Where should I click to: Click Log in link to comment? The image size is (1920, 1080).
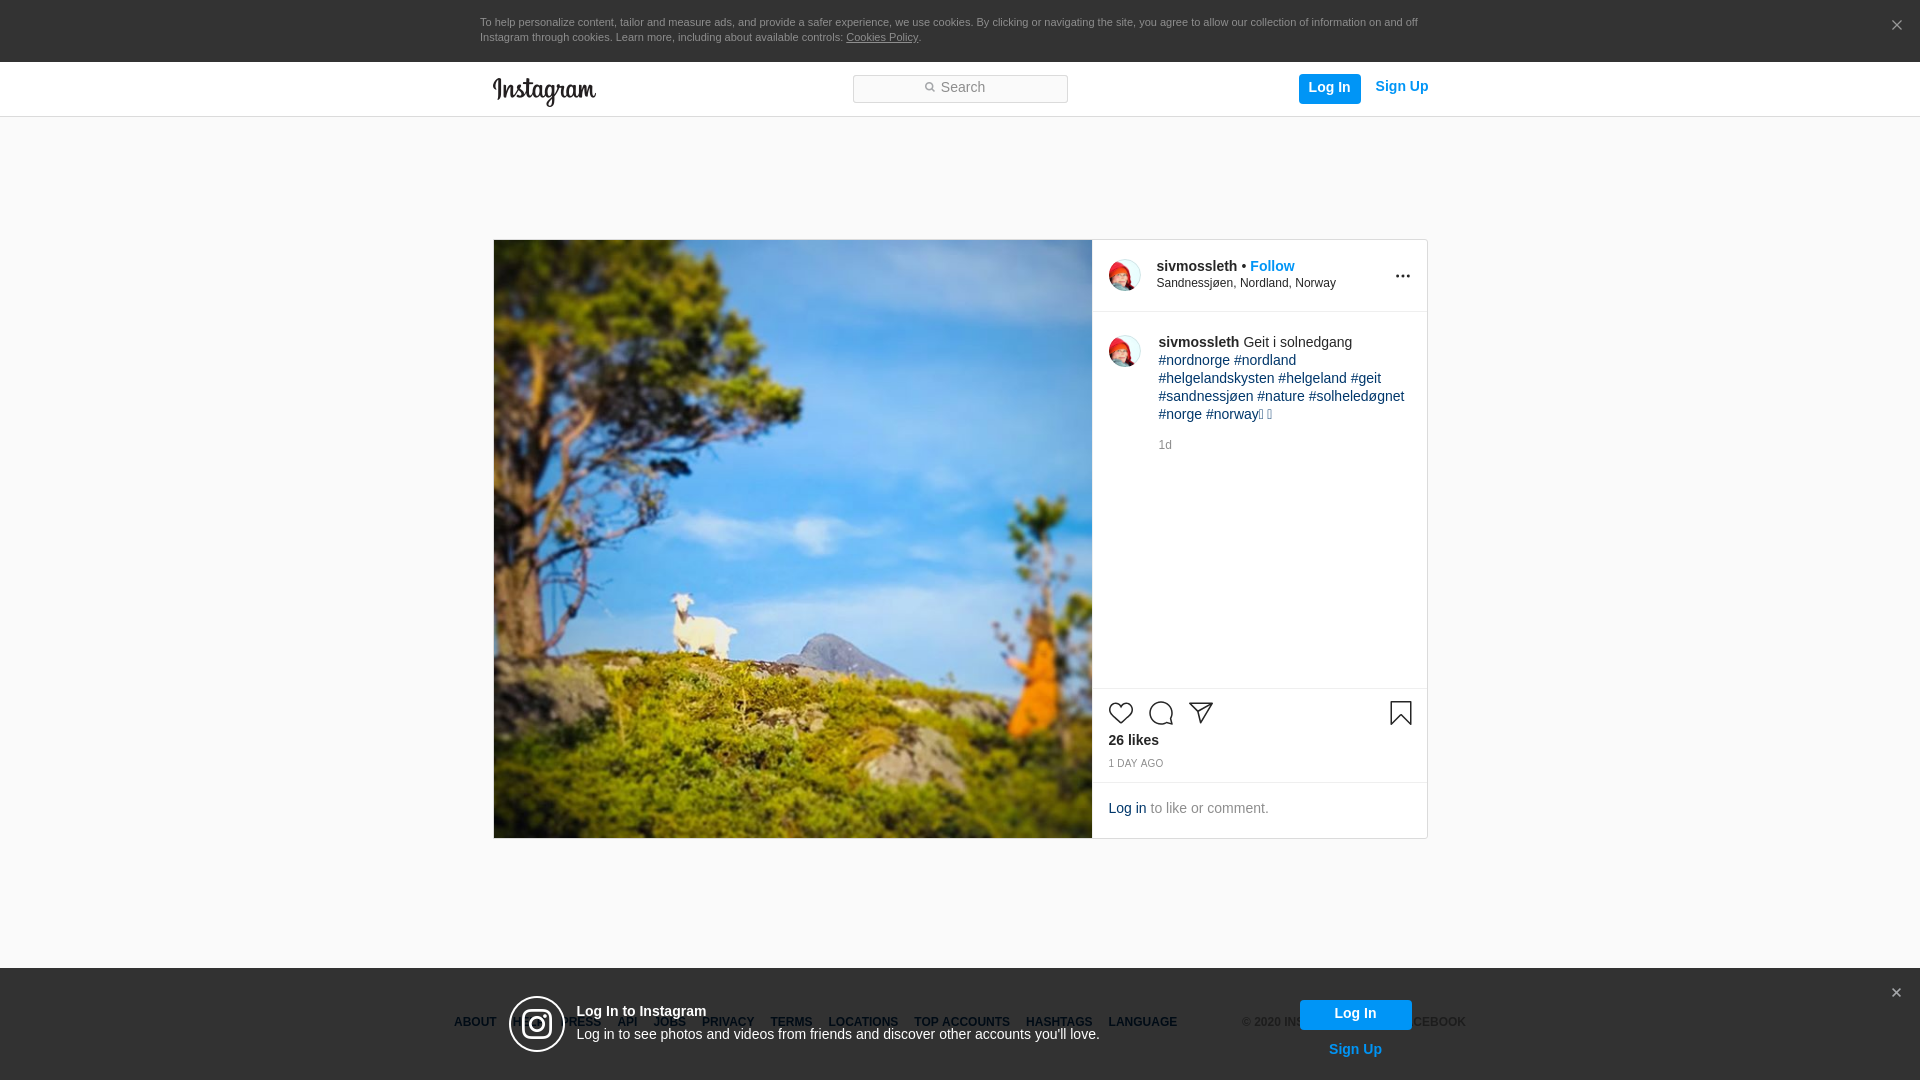tap(1127, 808)
